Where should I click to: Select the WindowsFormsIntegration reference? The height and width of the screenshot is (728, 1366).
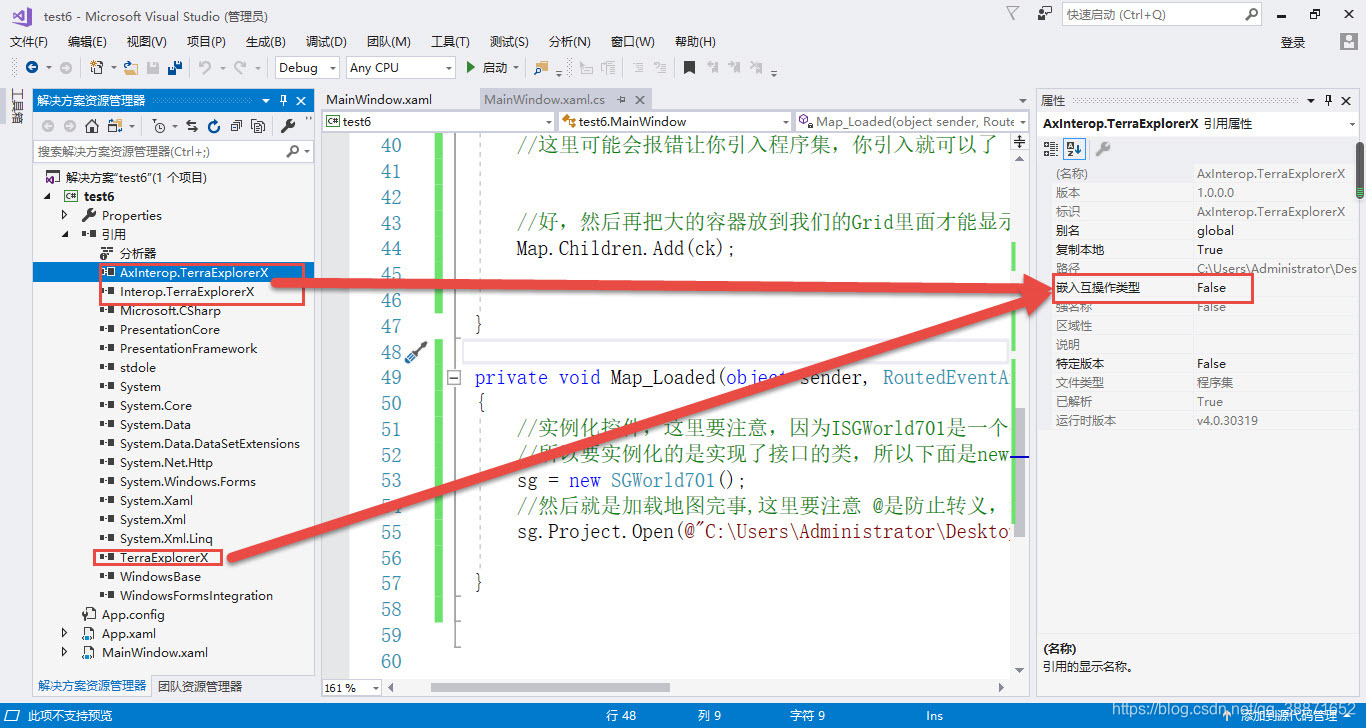coord(196,595)
